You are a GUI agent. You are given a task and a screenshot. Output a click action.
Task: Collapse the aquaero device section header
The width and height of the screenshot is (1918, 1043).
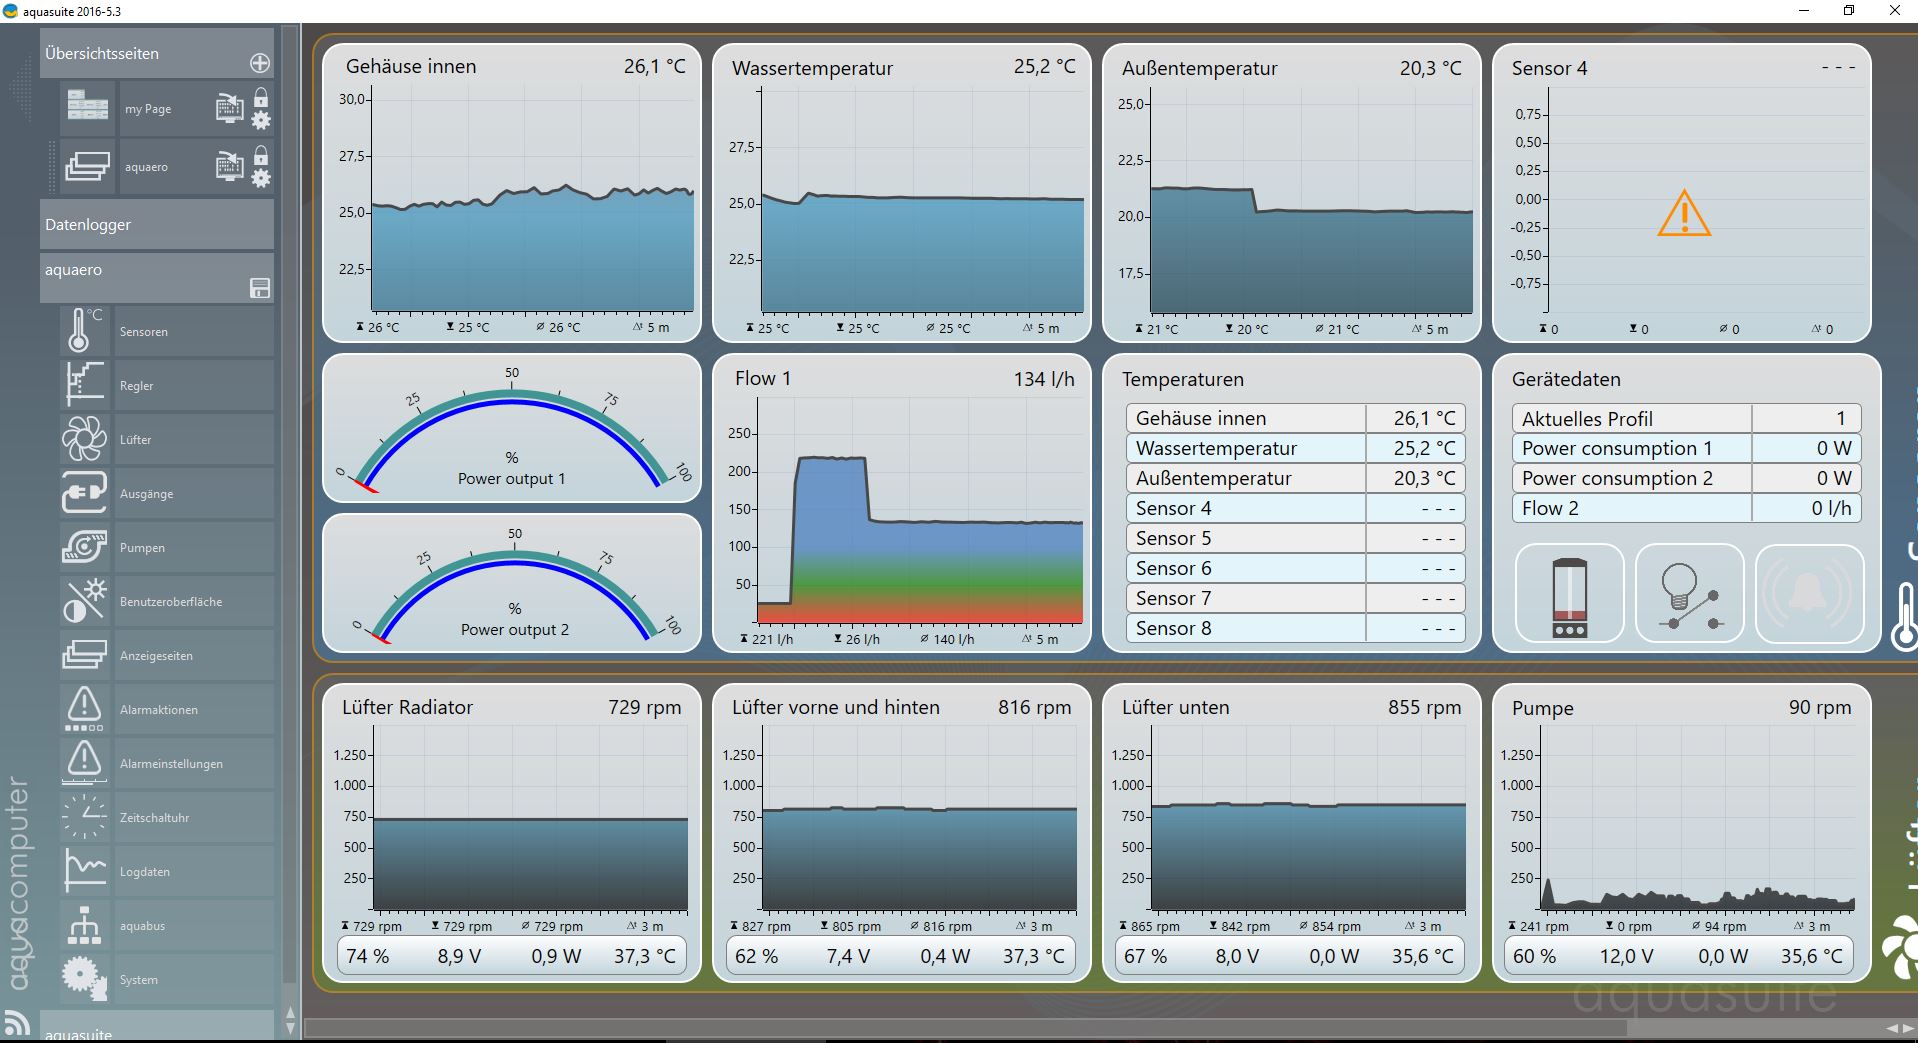pyautogui.click(x=140, y=271)
